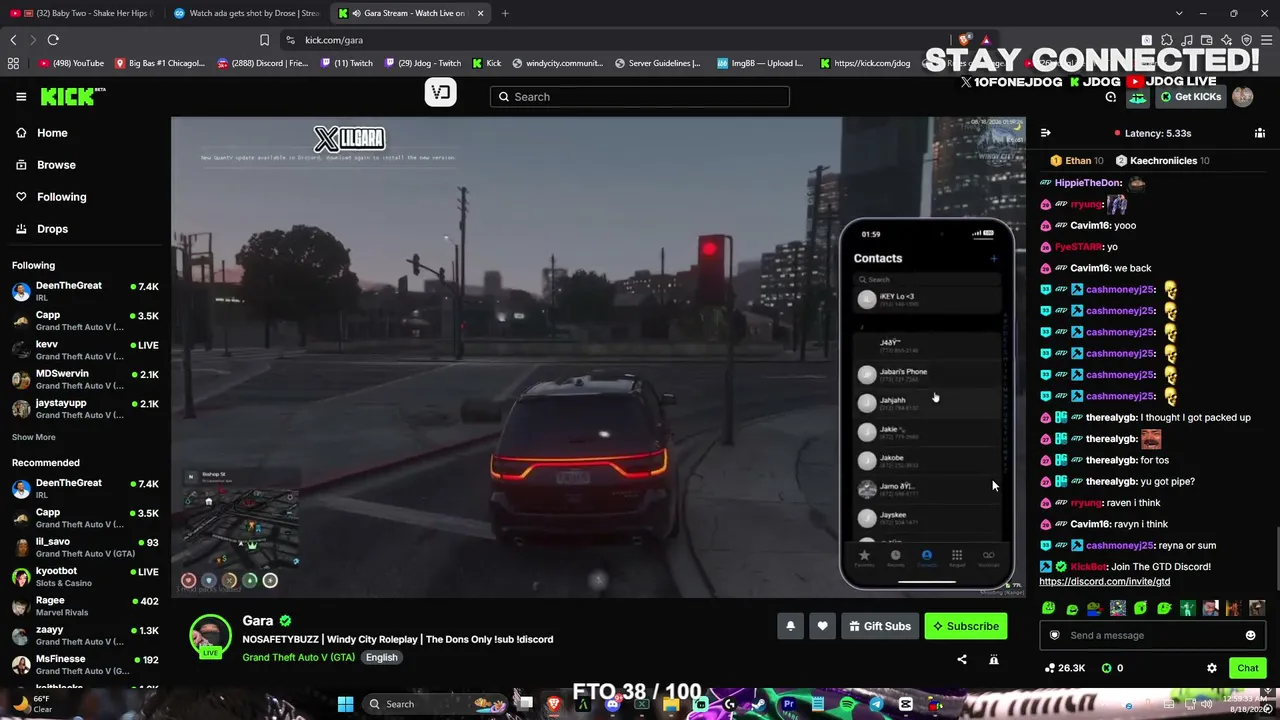
Task: Open Gara's channel avatar
Action: click(x=211, y=637)
